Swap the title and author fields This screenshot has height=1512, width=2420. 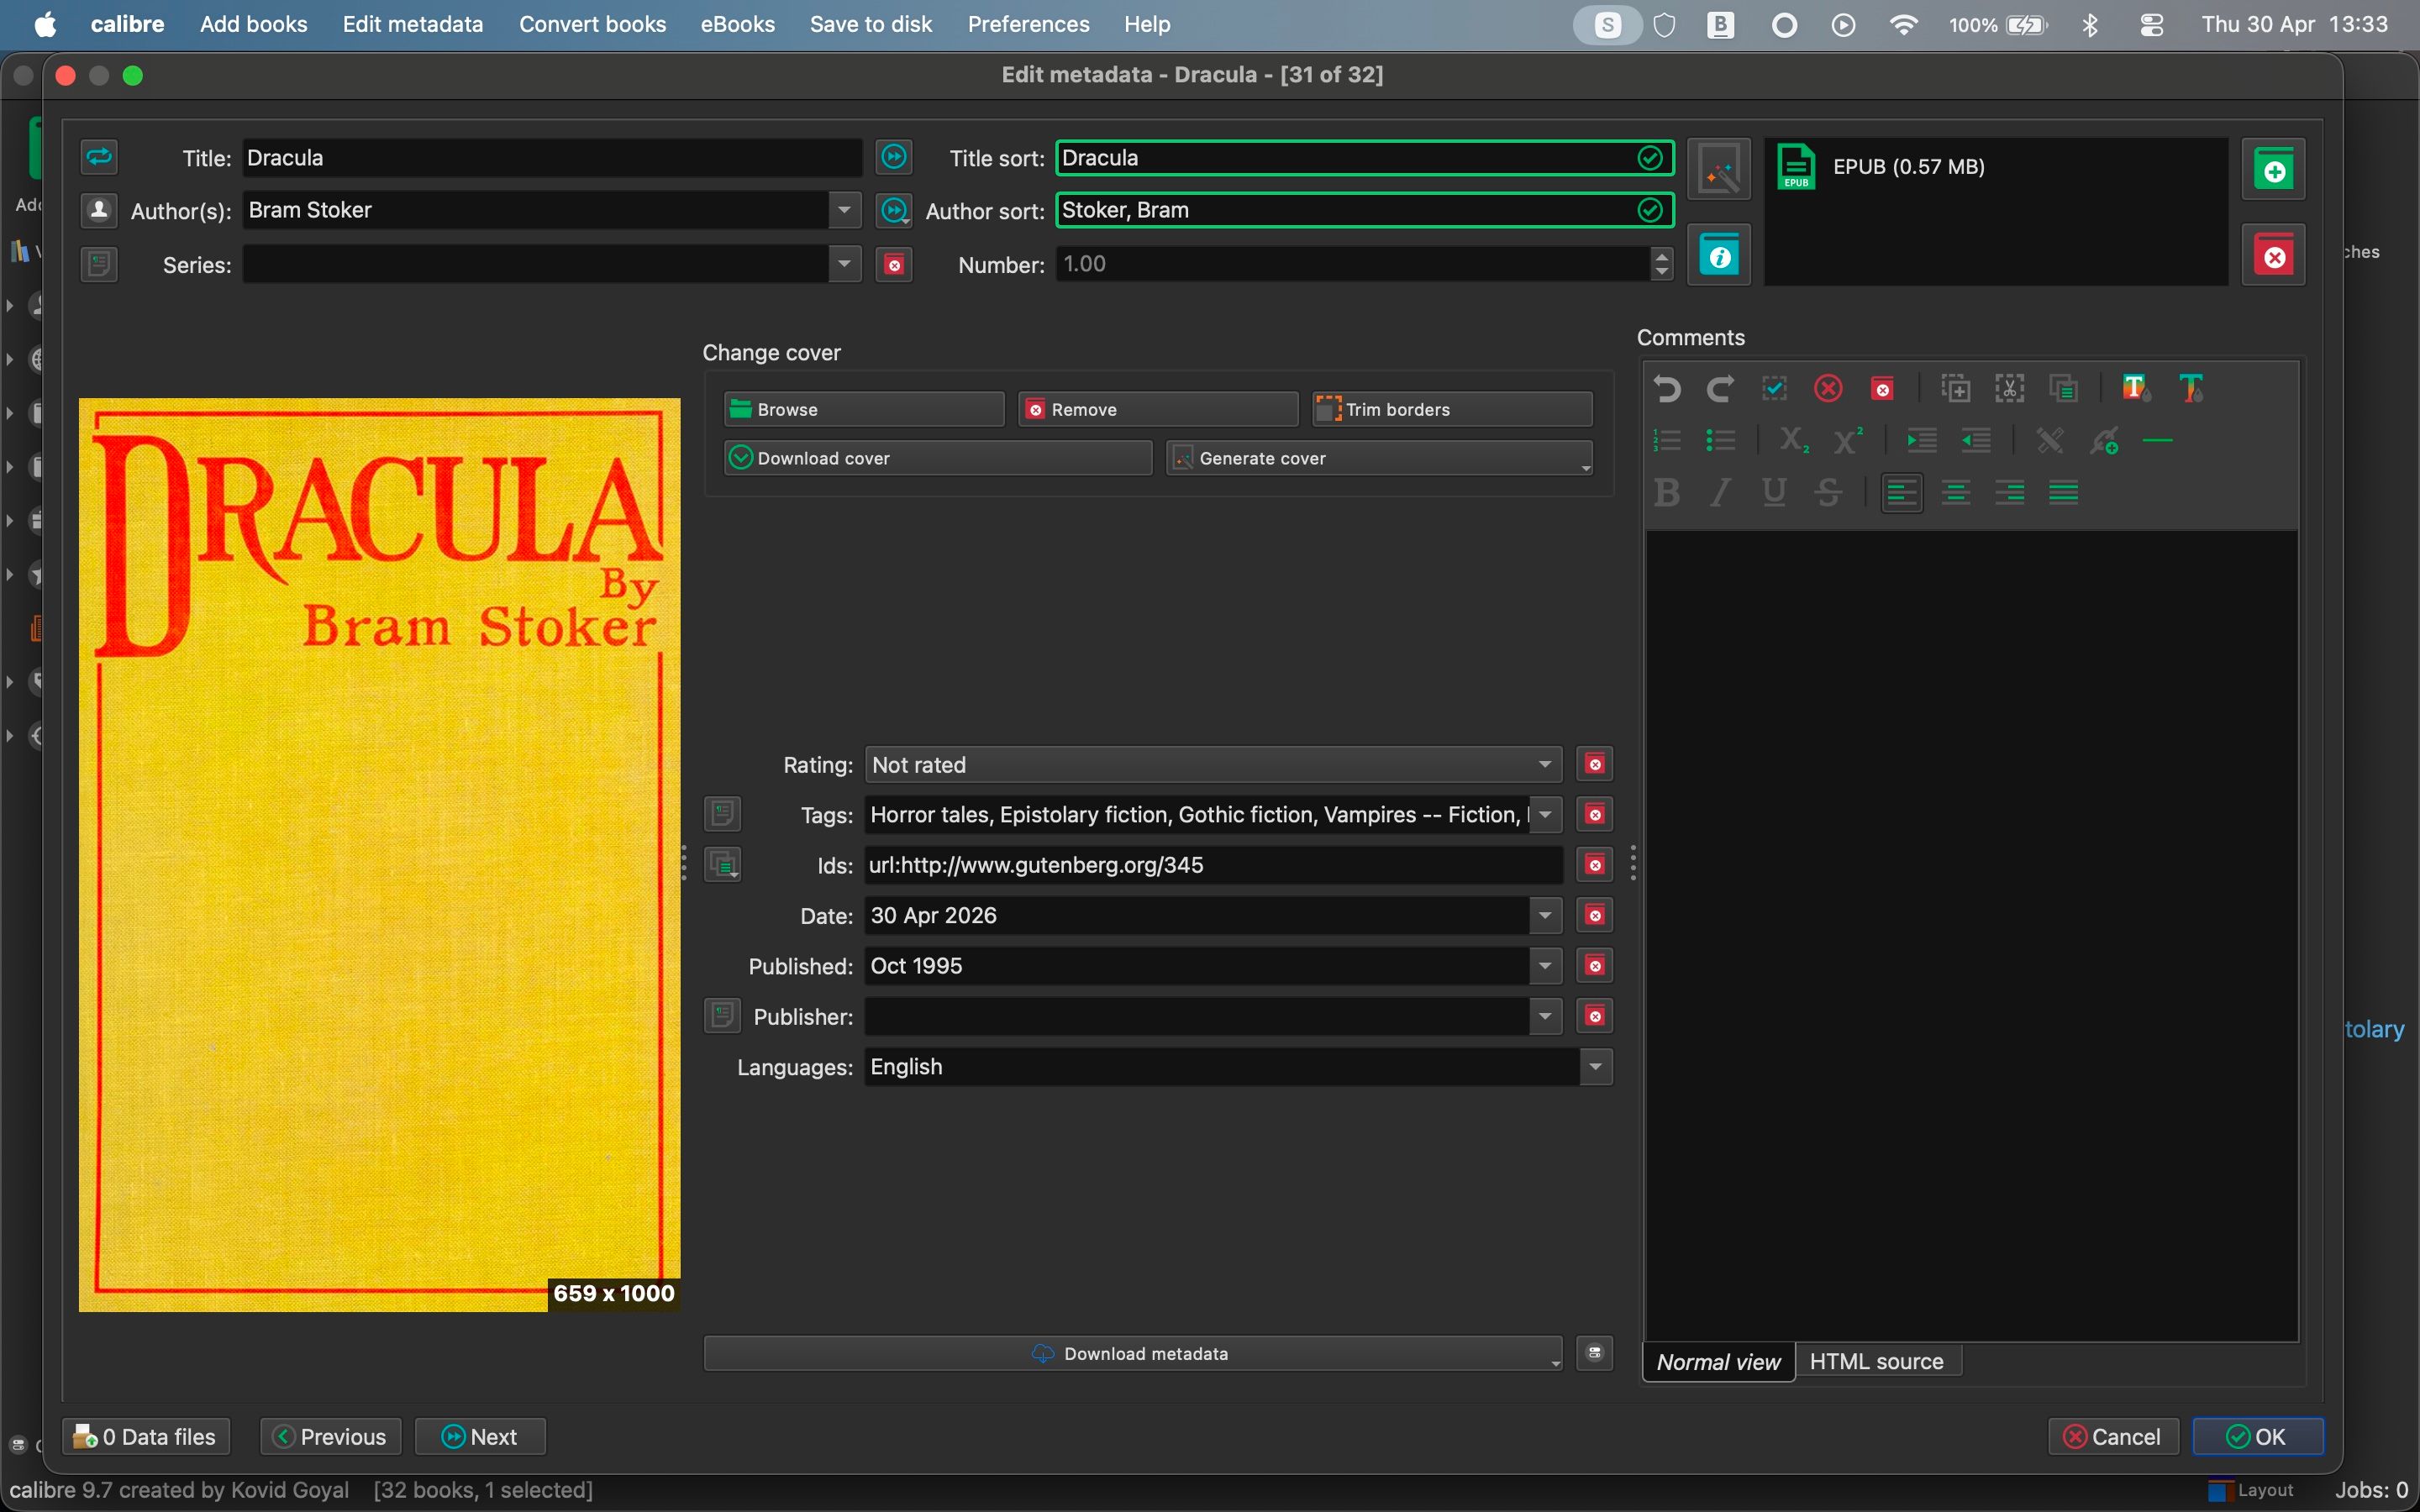click(99, 157)
